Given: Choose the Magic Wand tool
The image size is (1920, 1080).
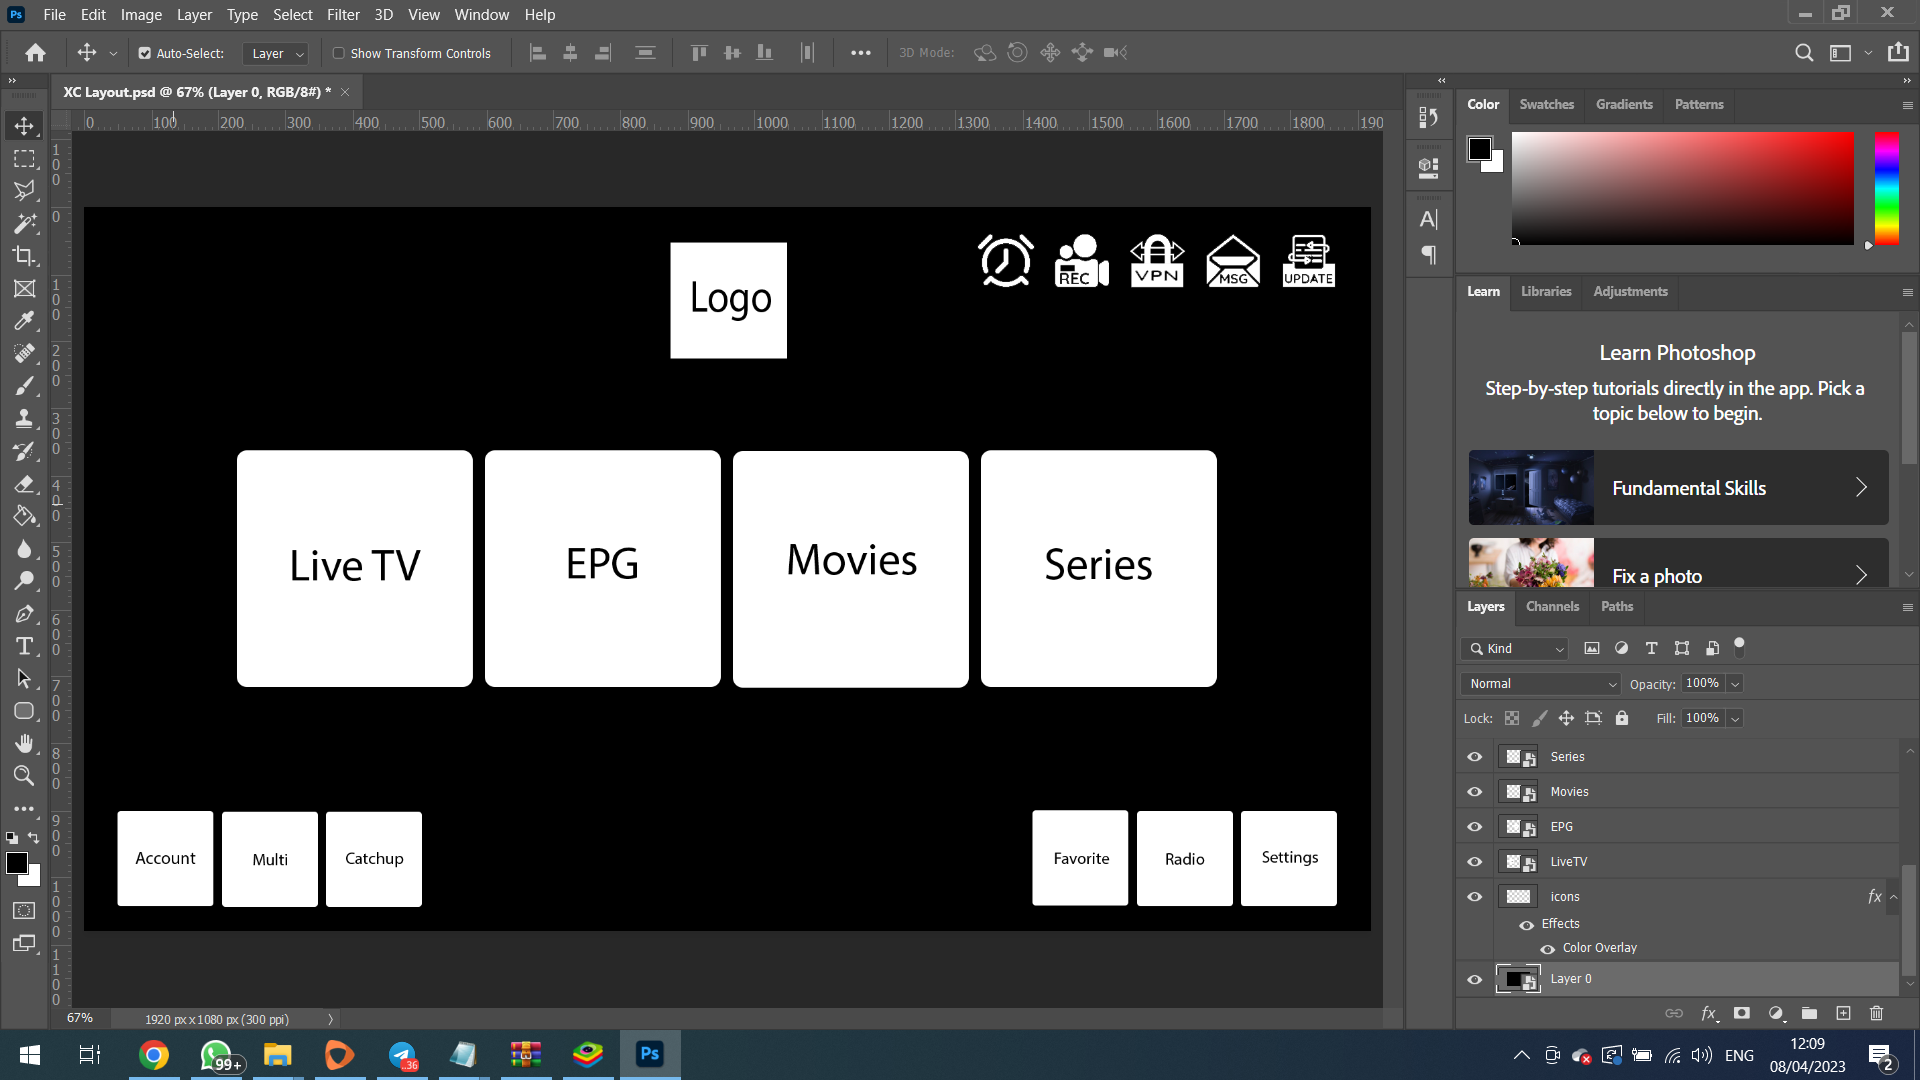Looking at the screenshot, I should [x=24, y=223].
